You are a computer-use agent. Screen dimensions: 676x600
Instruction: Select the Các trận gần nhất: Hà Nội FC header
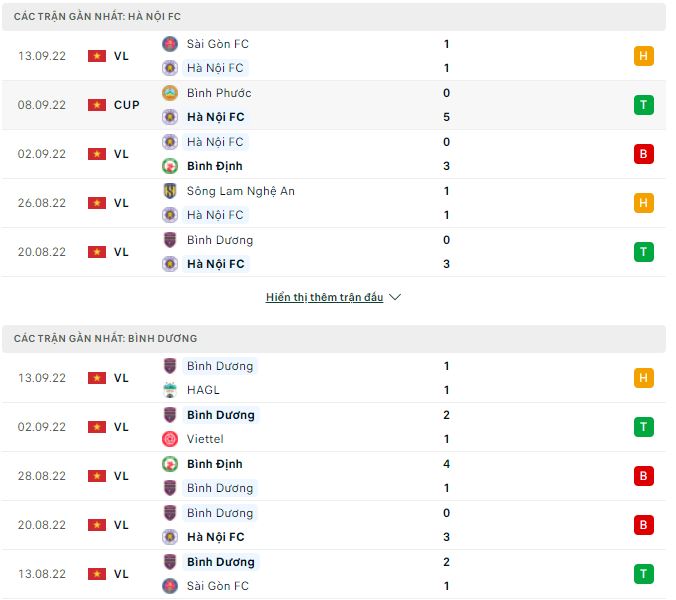coord(98,17)
